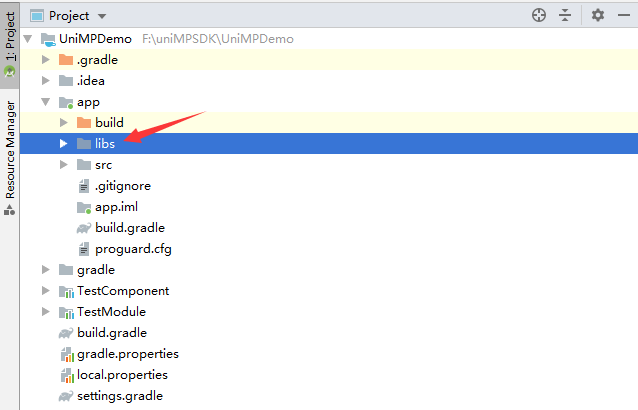Select the libs folder name
The height and width of the screenshot is (410, 638).
(105, 144)
